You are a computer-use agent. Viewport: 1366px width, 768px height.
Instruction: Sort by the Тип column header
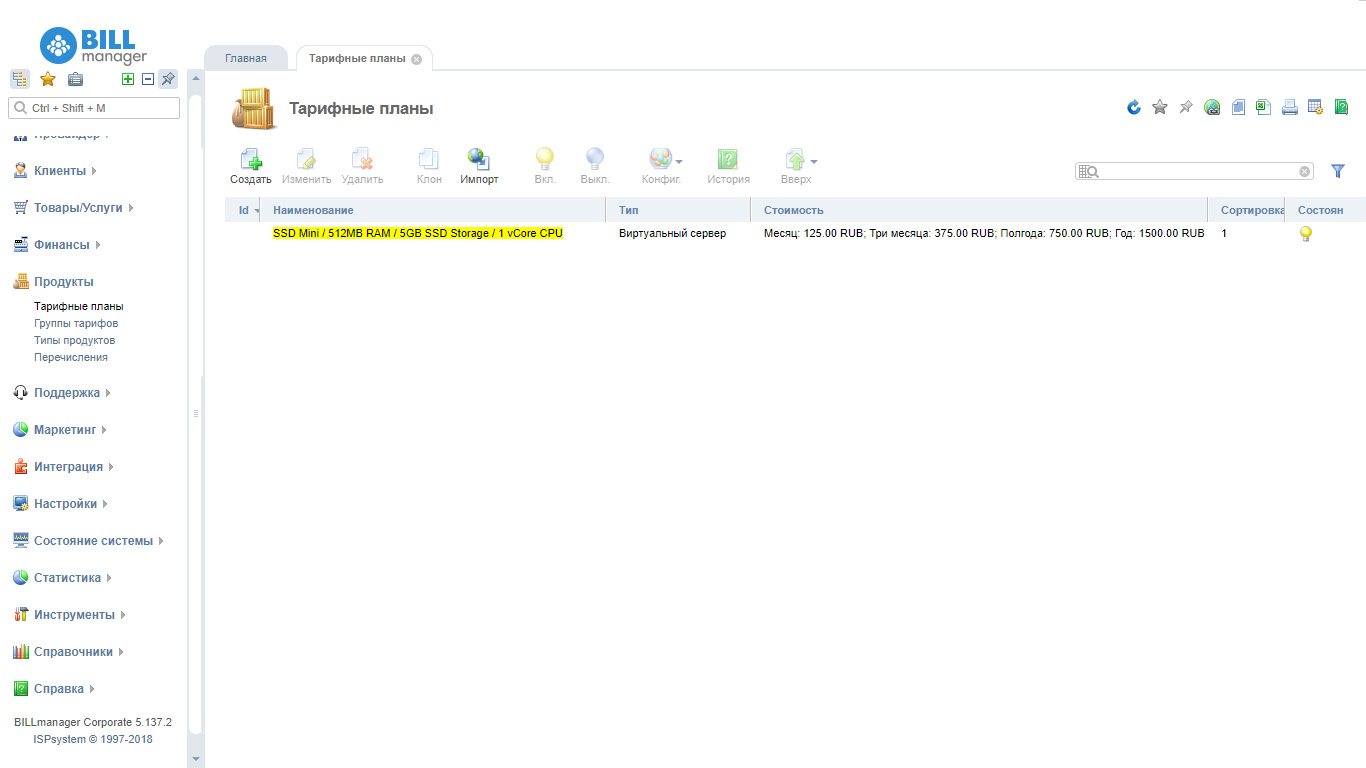tap(678, 210)
